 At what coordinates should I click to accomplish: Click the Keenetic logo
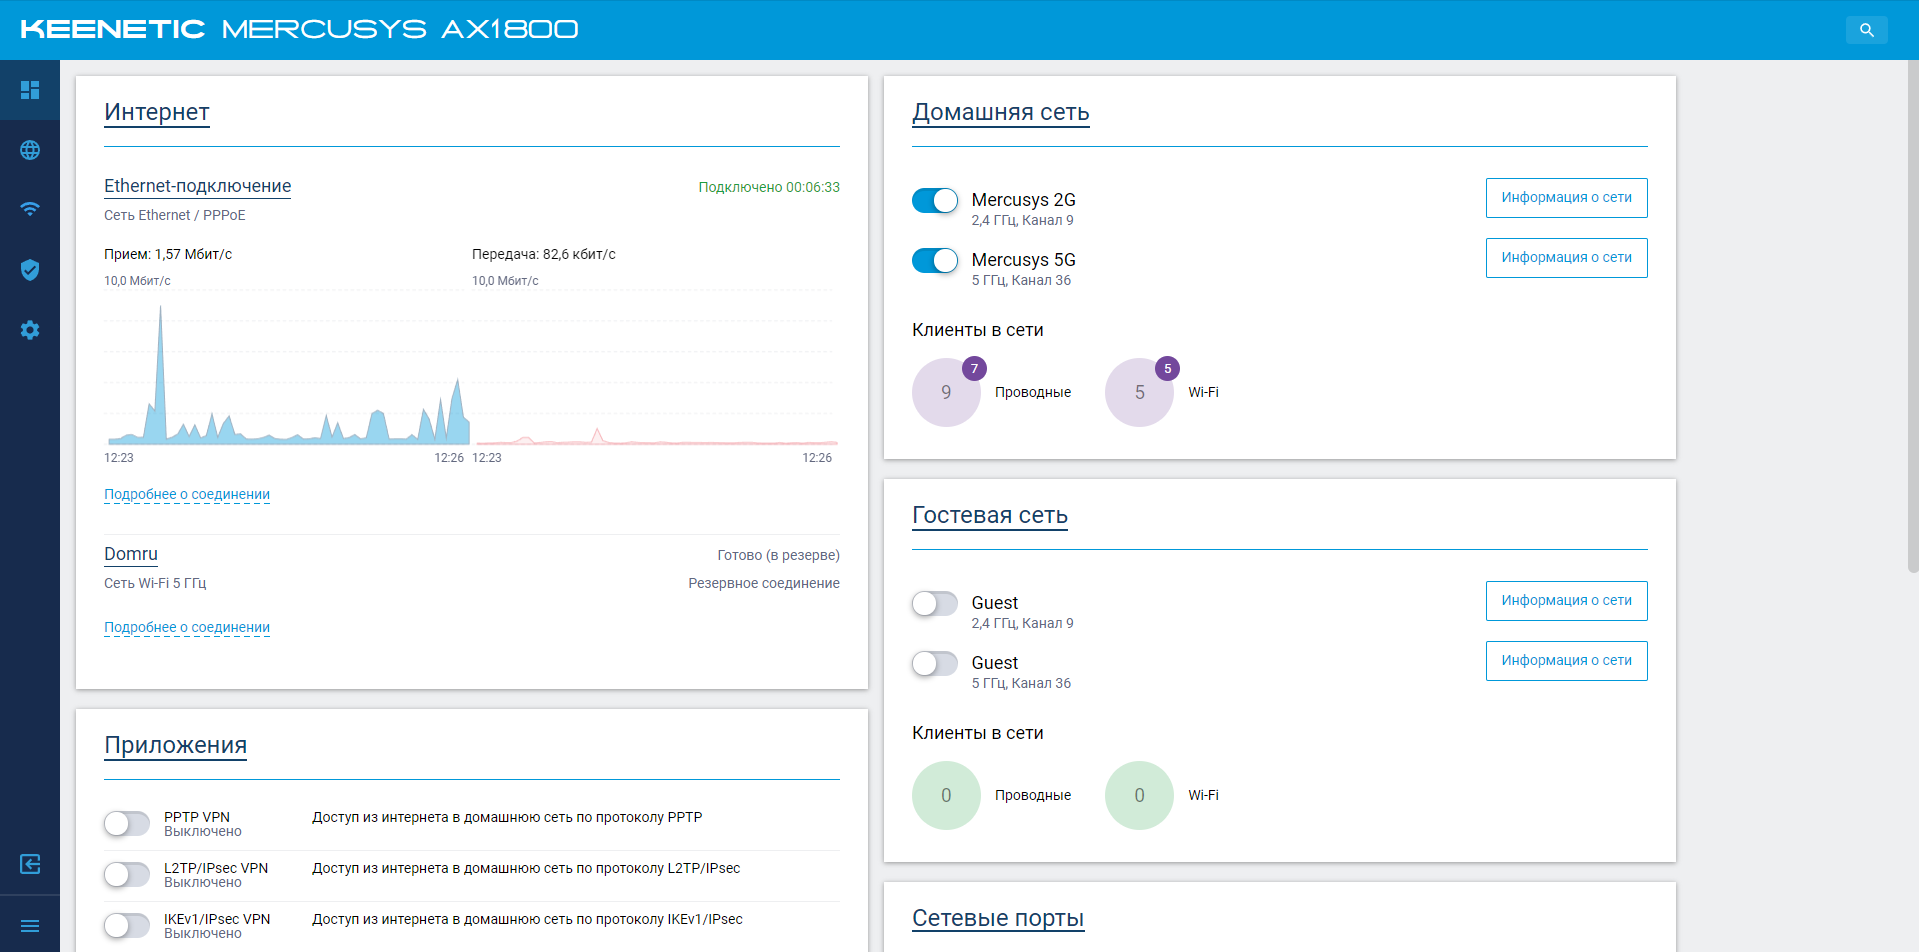(x=112, y=29)
